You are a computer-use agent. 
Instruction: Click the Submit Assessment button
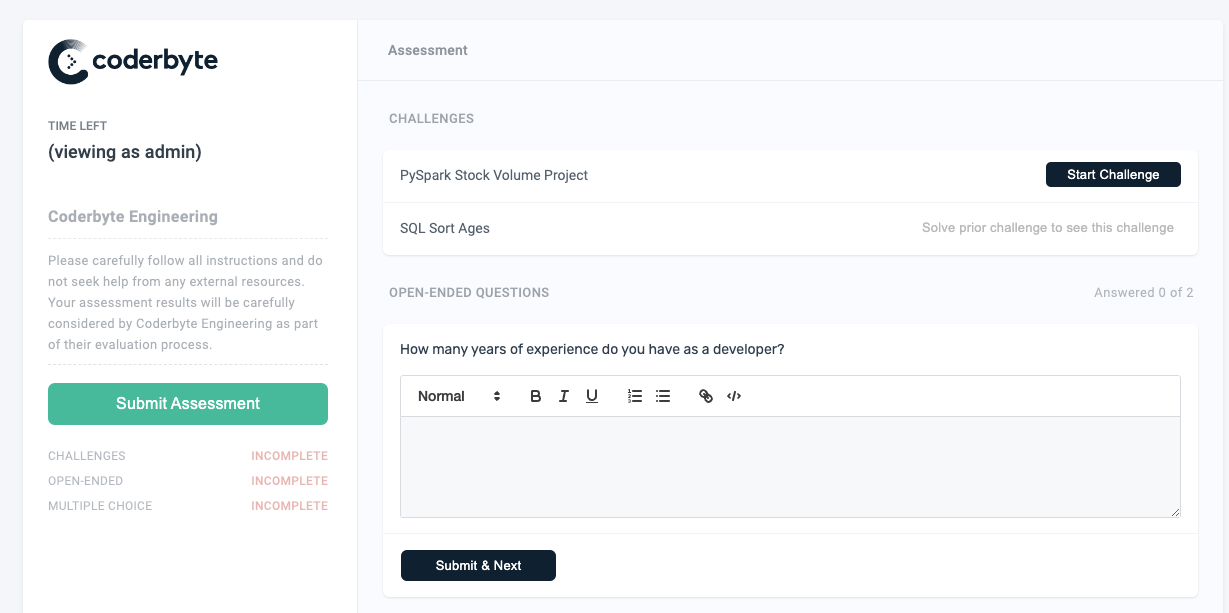(187, 404)
